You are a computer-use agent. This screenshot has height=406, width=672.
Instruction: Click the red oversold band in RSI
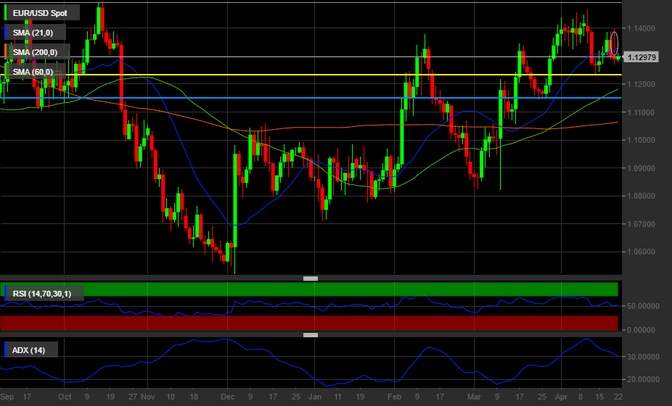tap(300, 323)
